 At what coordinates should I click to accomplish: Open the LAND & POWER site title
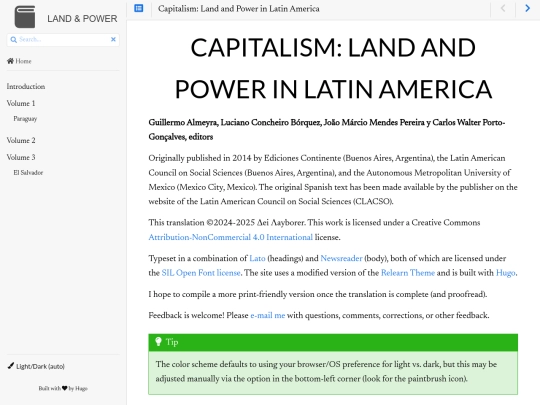coord(82,19)
